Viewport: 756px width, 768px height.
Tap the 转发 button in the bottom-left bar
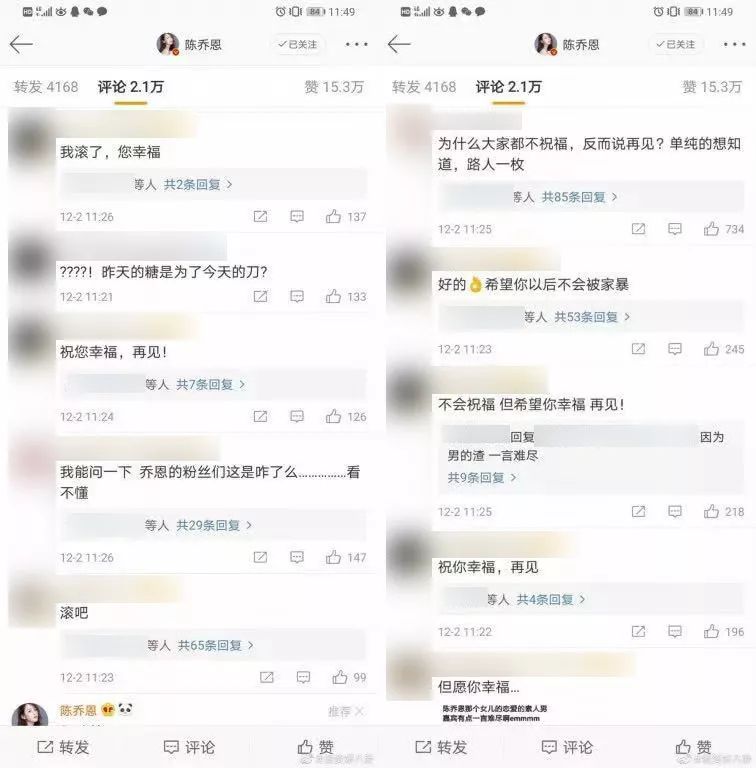click(63, 747)
